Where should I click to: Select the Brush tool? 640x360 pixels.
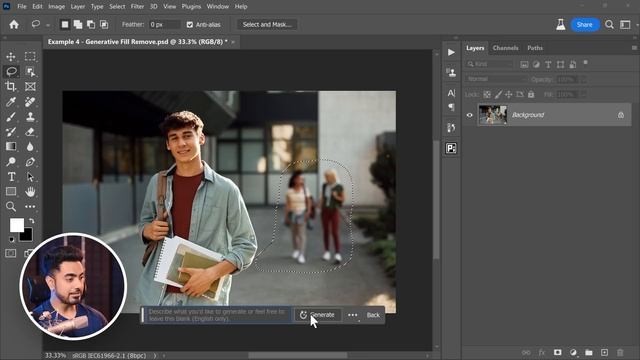click(x=11, y=117)
